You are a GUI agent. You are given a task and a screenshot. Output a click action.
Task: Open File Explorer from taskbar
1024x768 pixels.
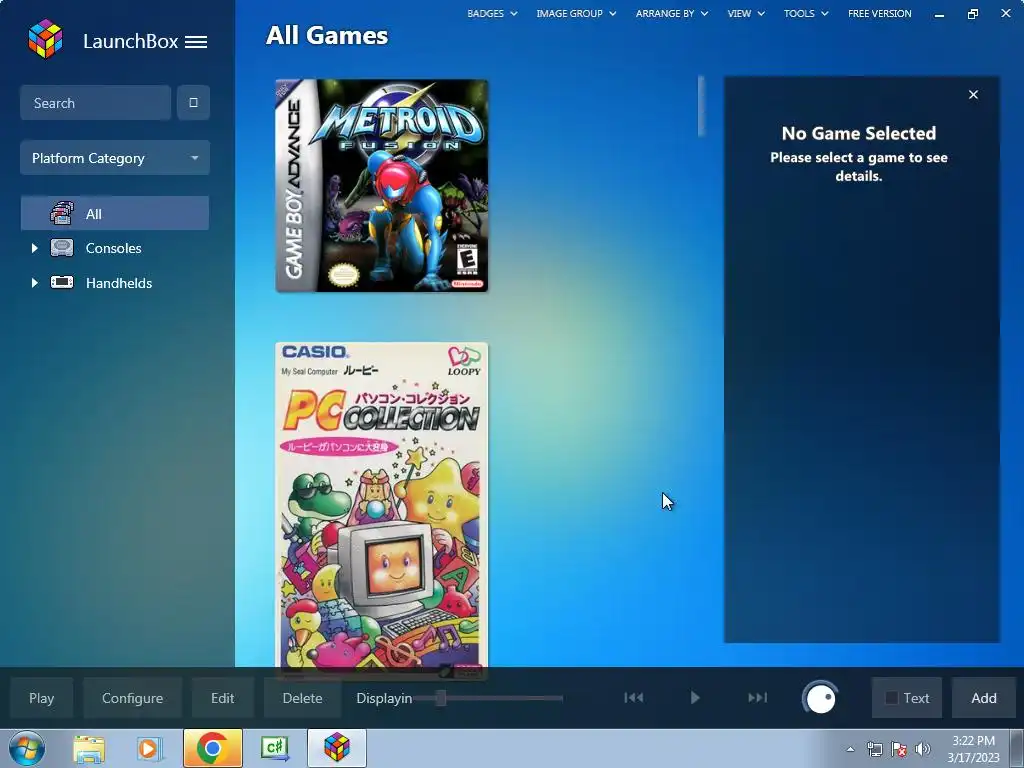pyautogui.click(x=89, y=748)
